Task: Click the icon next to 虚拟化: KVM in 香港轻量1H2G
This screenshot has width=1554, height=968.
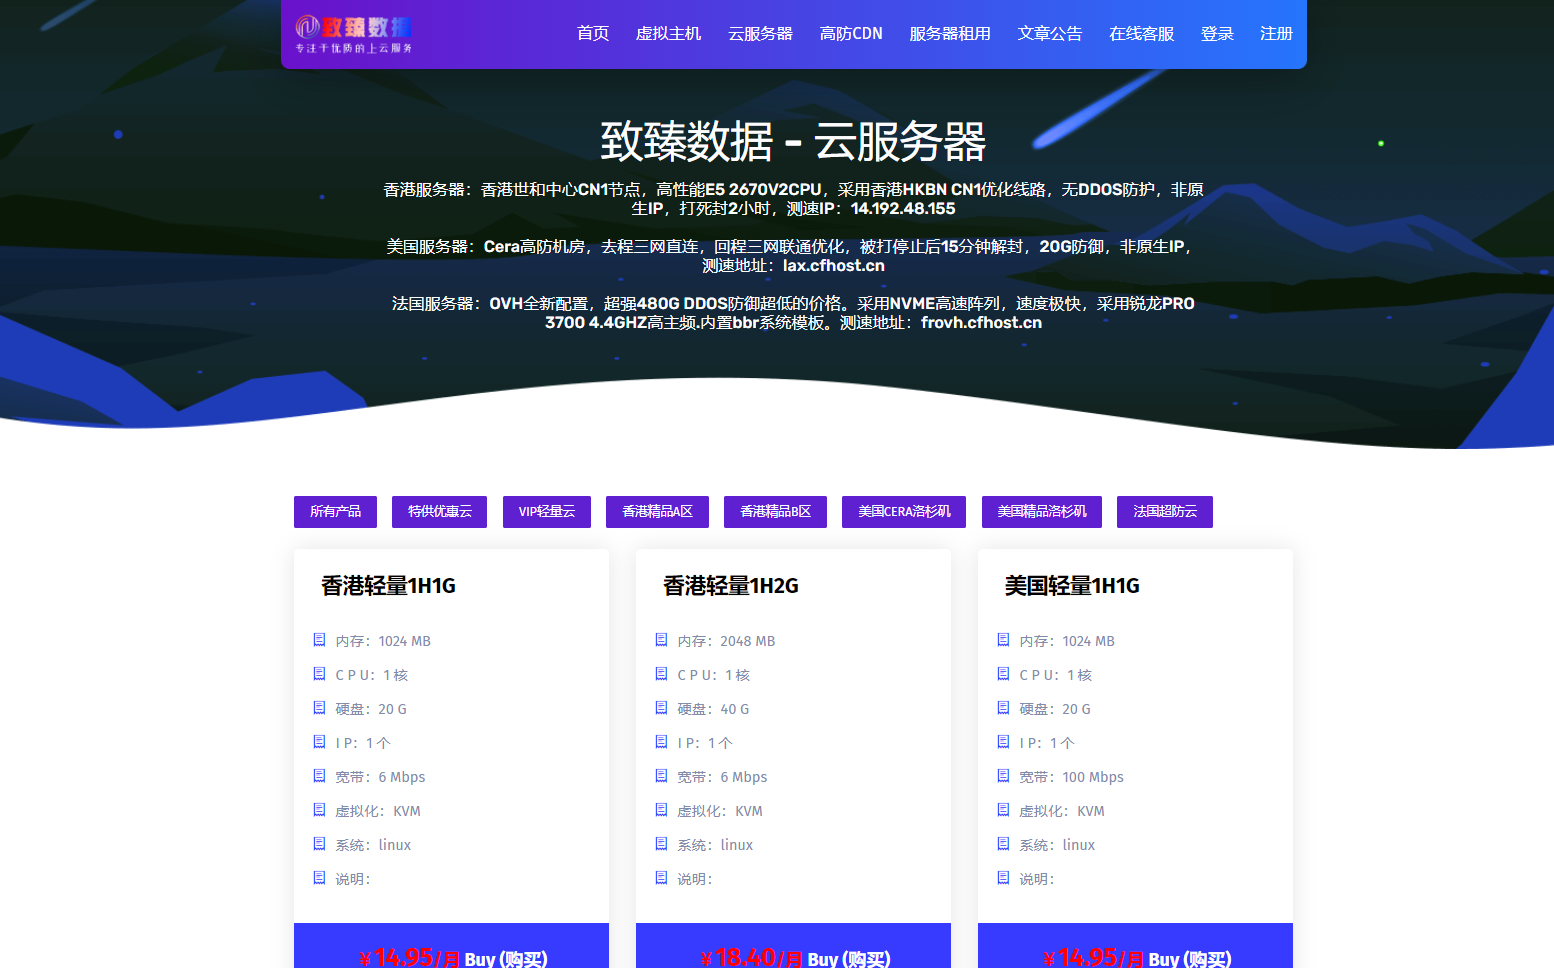Action: pyautogui.click(x=661, y=810)
